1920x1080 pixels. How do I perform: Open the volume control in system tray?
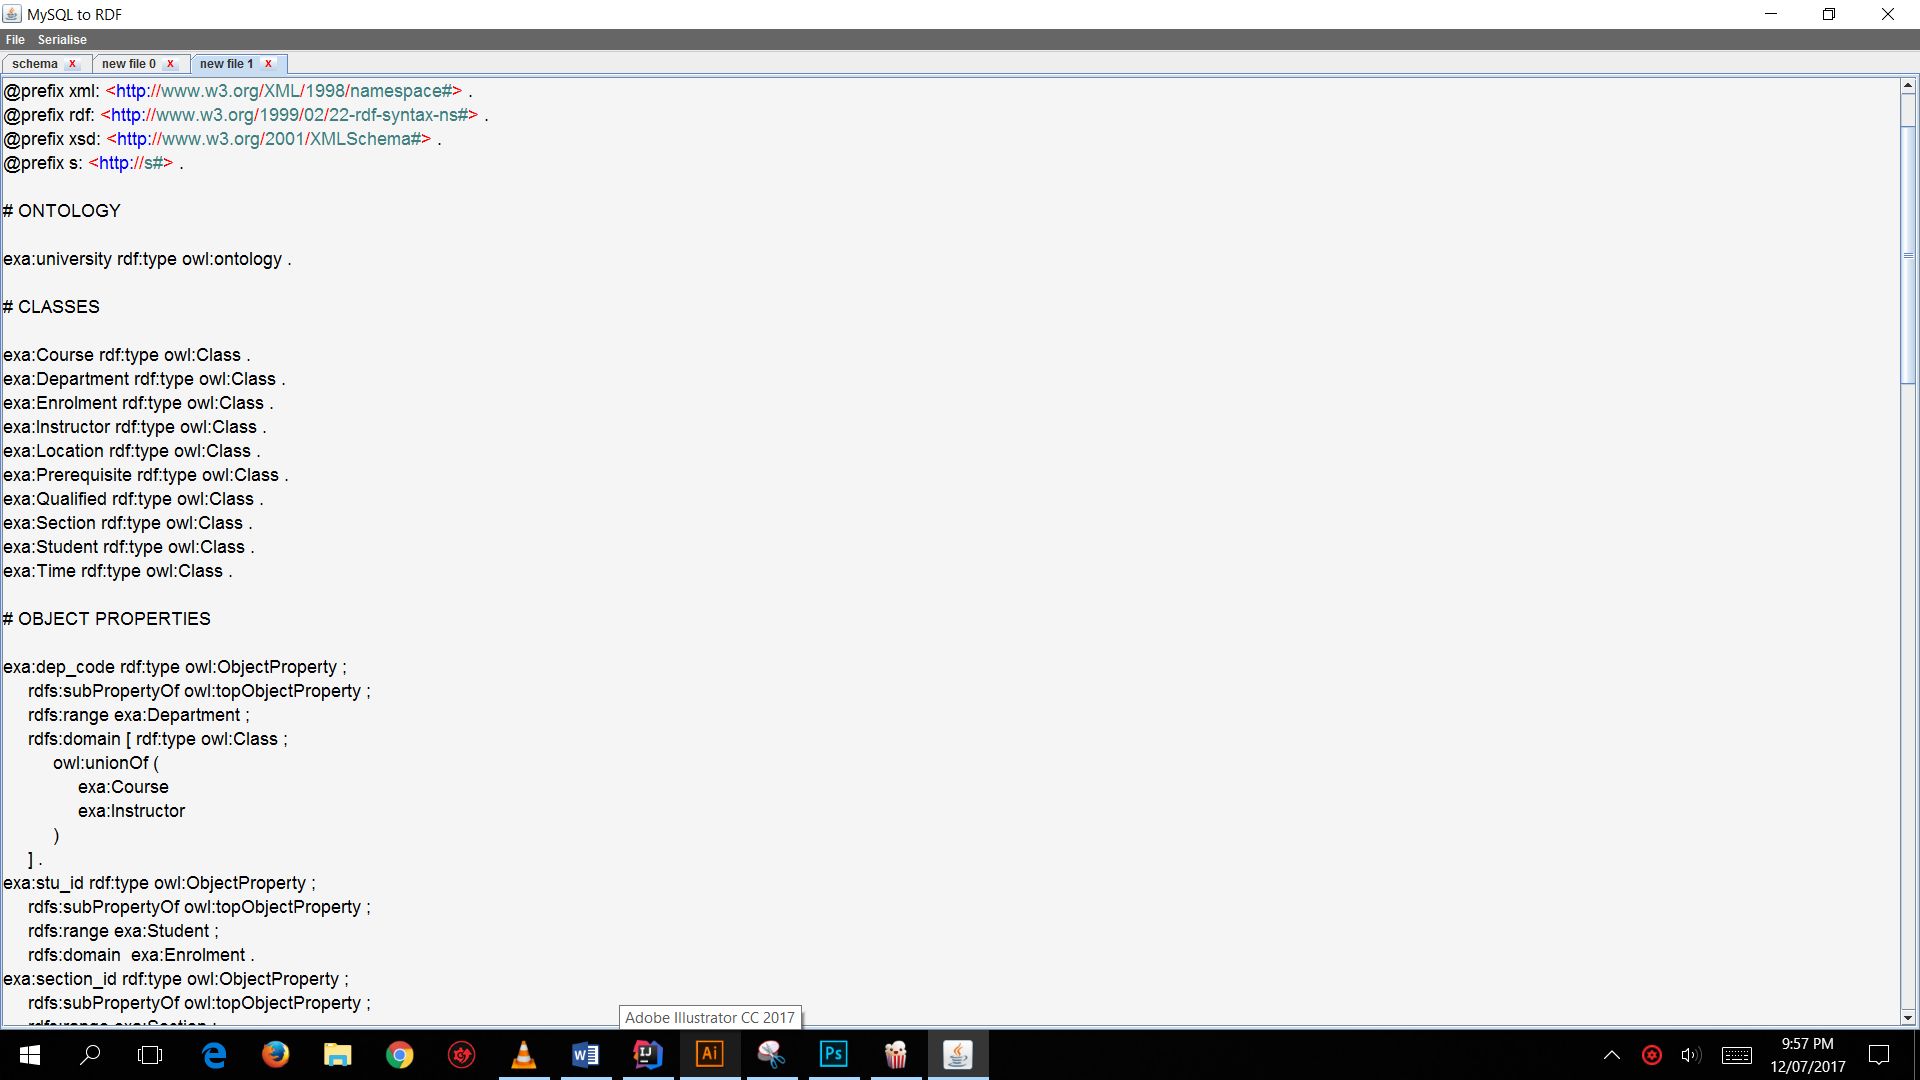(1690, 1055)
